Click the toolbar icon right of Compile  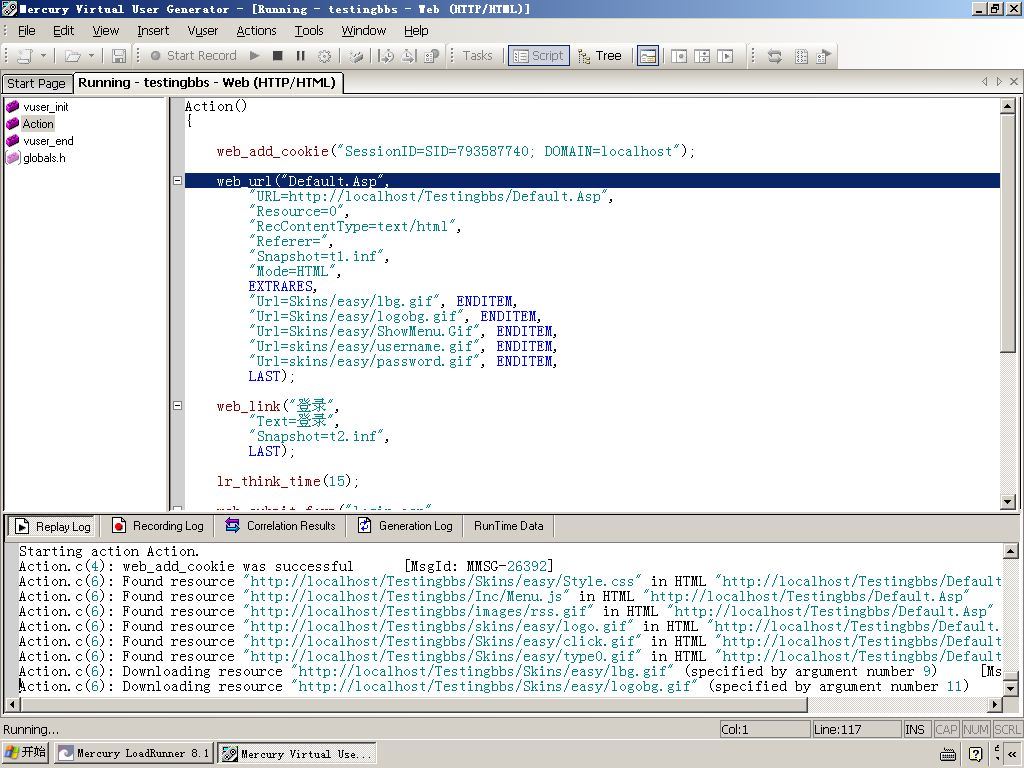point(386,56)
